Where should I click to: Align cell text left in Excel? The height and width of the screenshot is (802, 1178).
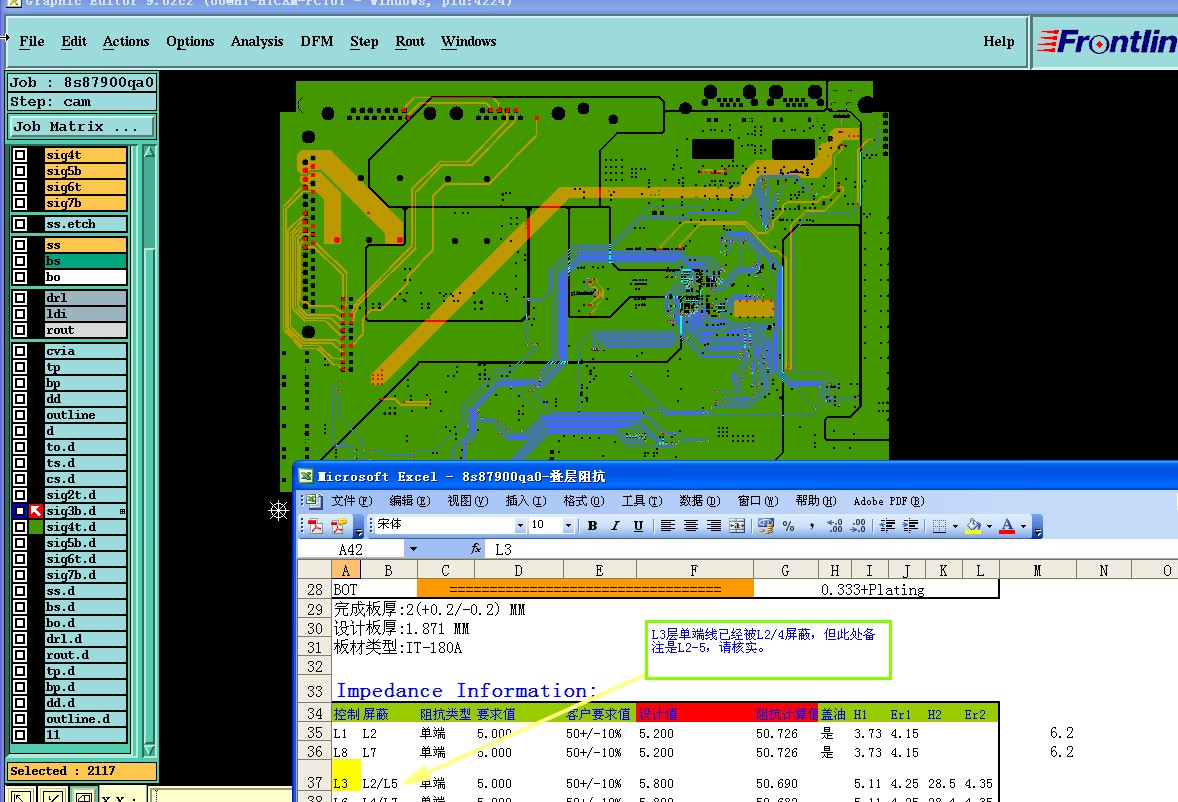click(x=667, y=526)
